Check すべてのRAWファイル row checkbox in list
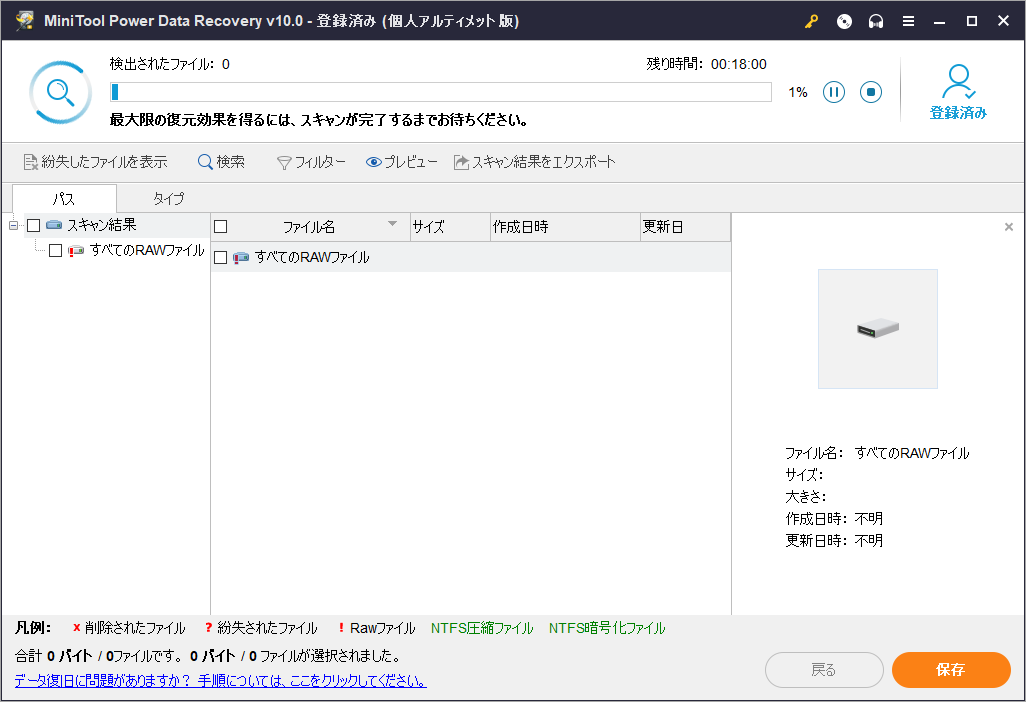This screenshot has height=702, width=1026. point(221,257)
